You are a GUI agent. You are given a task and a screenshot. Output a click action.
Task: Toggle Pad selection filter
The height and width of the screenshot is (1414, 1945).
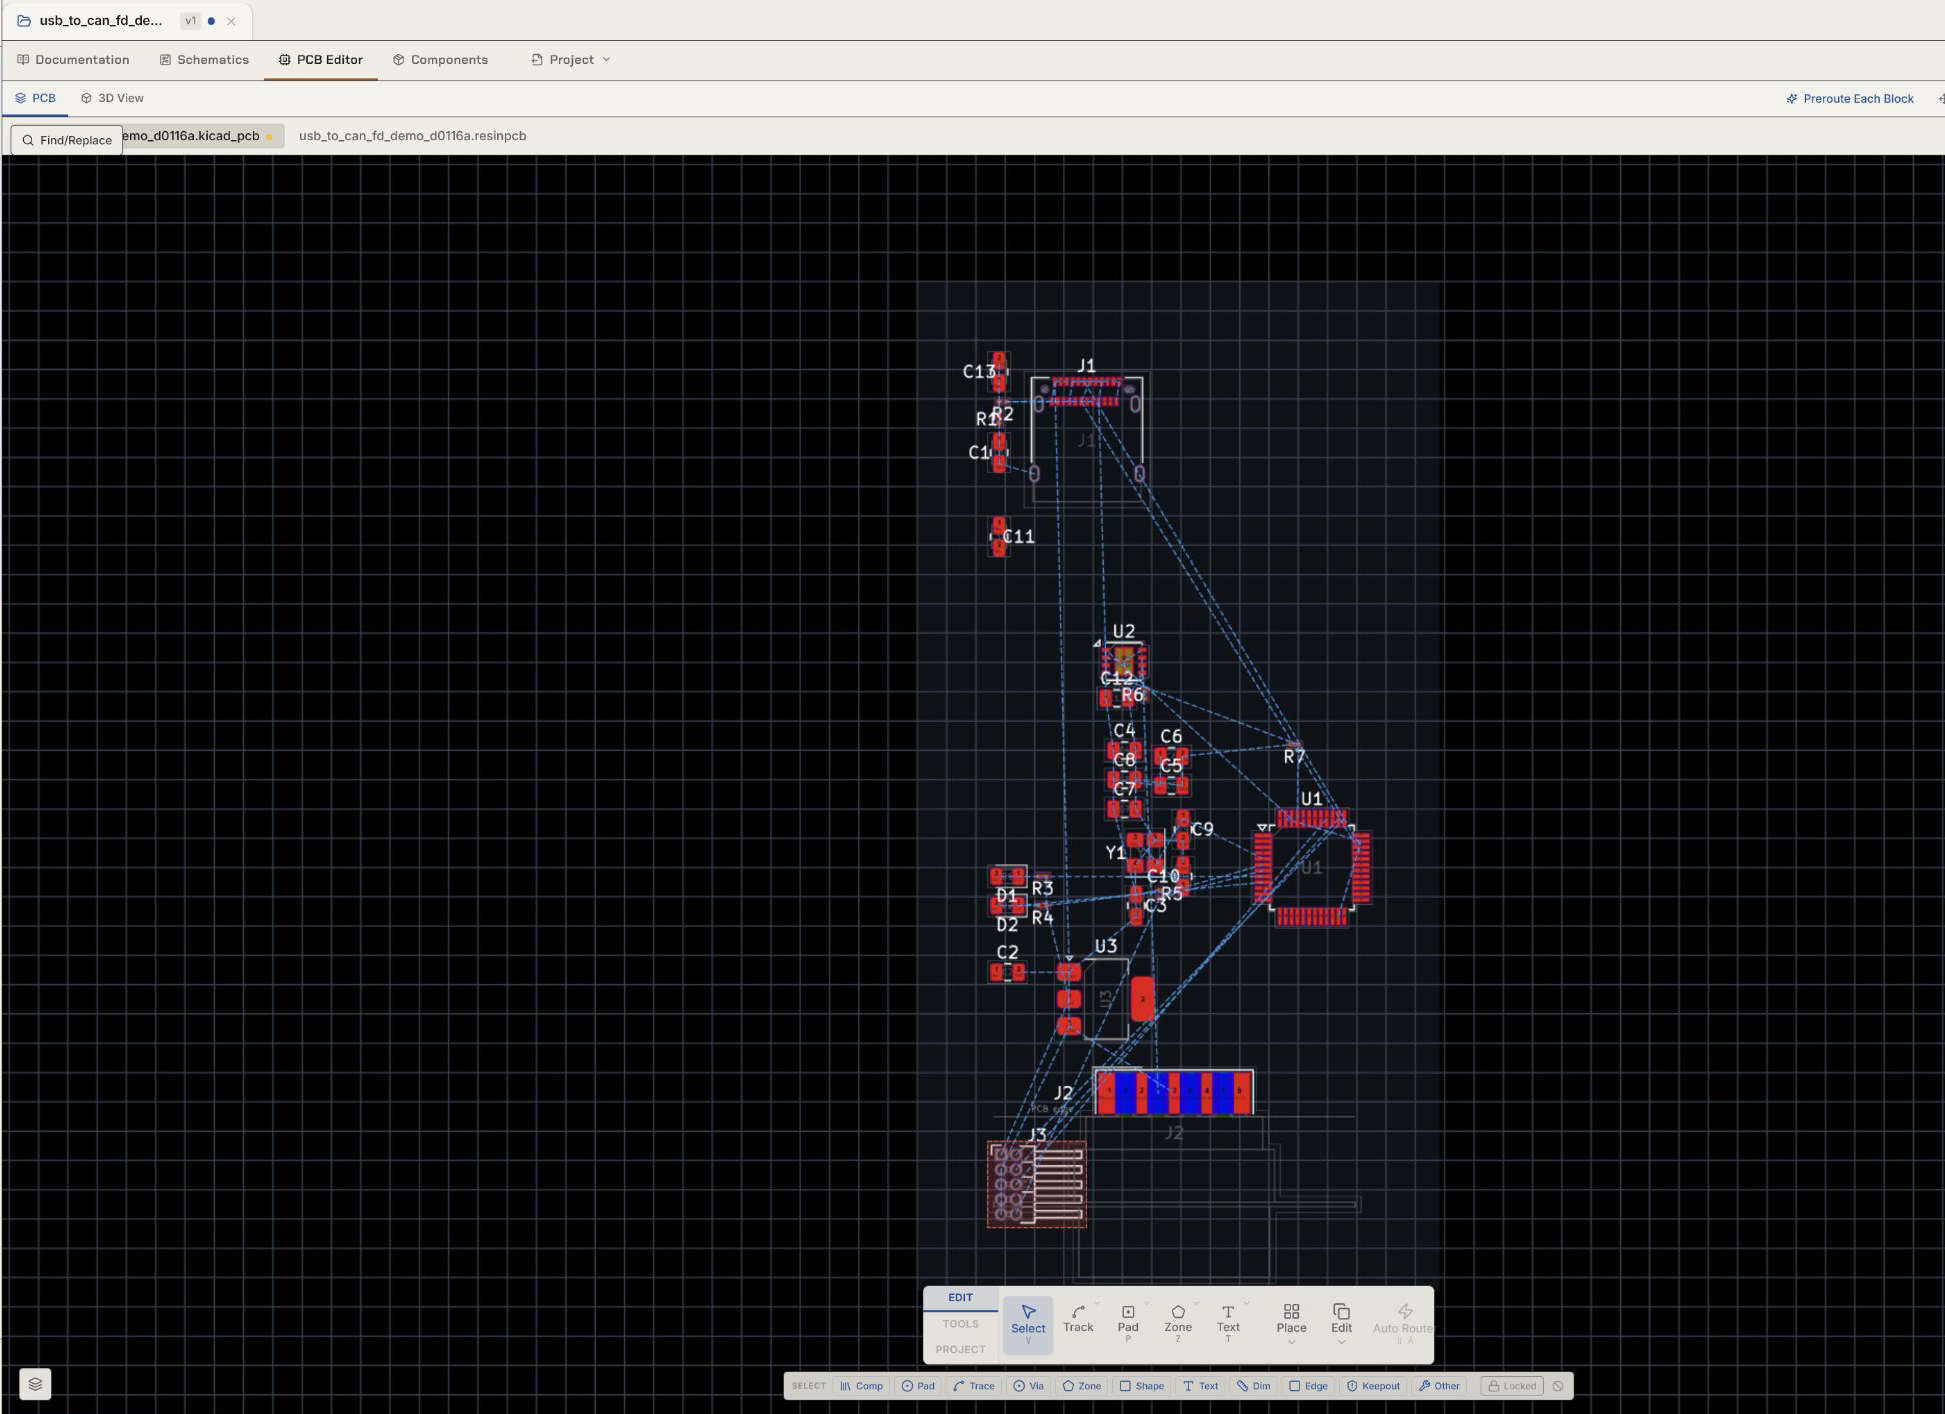pyautogui.click(x=918, y=1386)
